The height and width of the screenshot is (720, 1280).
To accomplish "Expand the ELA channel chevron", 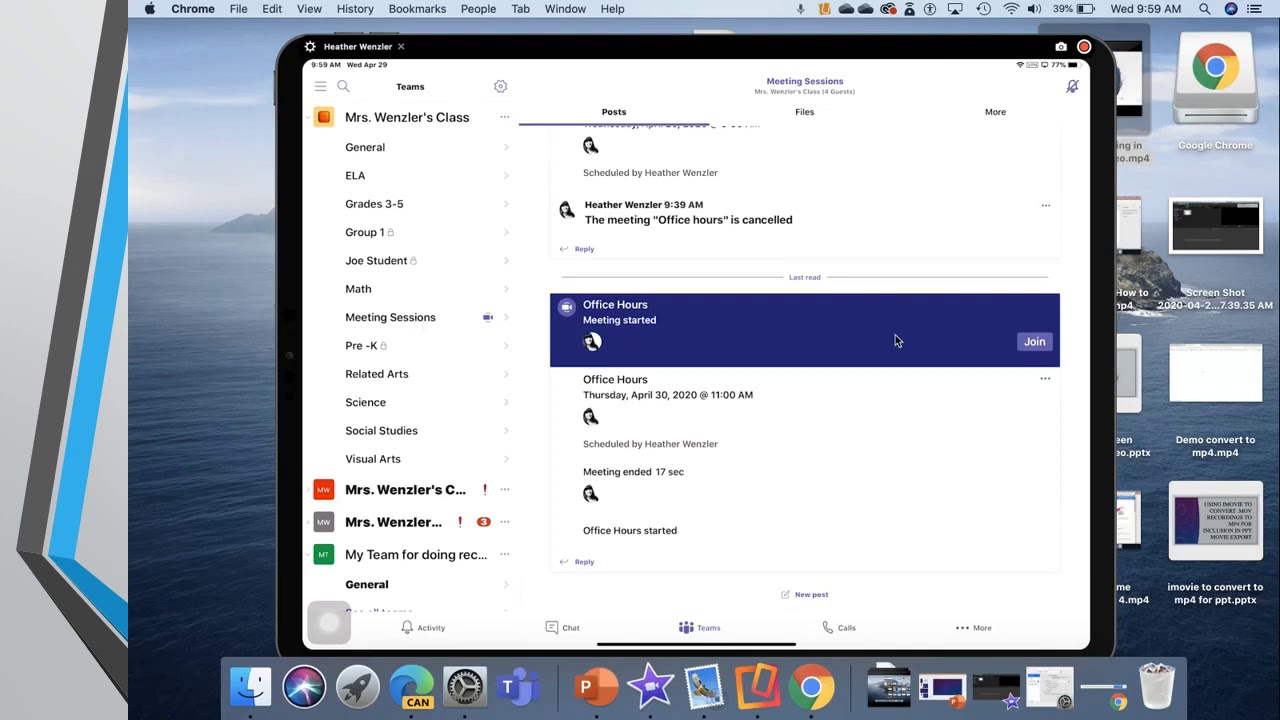I will tap(506, 176).
